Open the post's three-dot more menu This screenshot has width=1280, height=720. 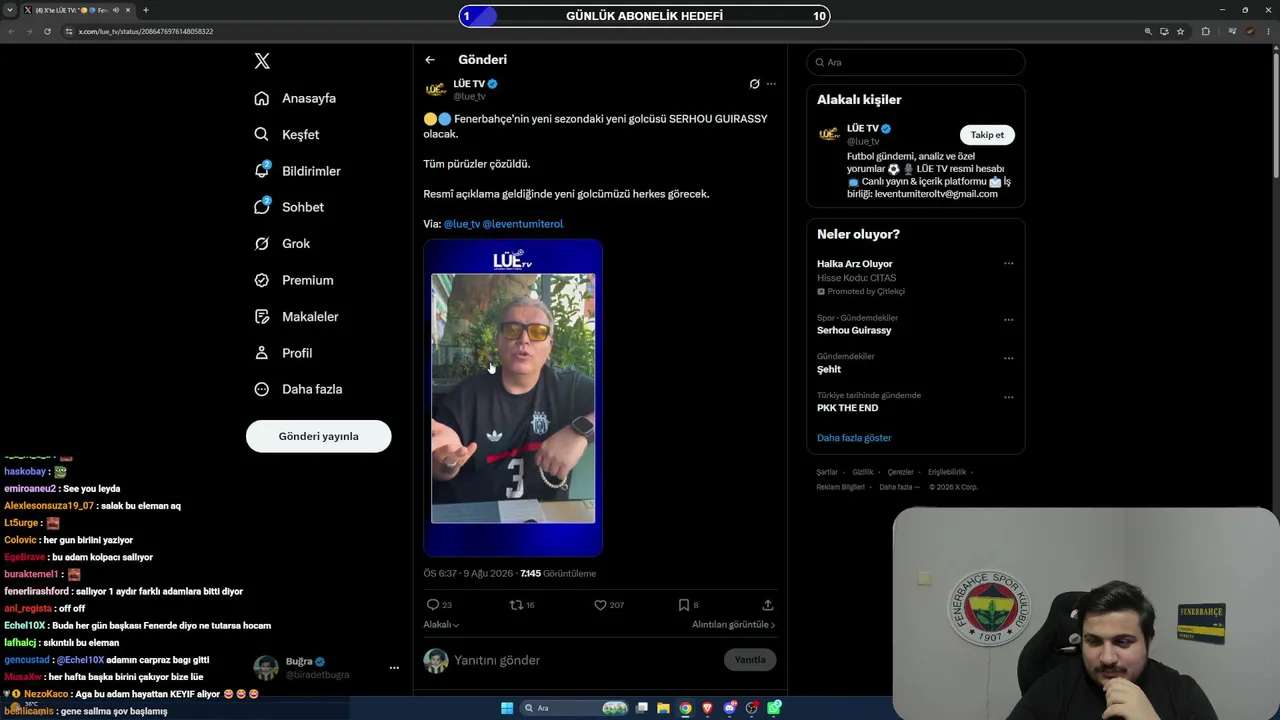[x=771, y=84]
